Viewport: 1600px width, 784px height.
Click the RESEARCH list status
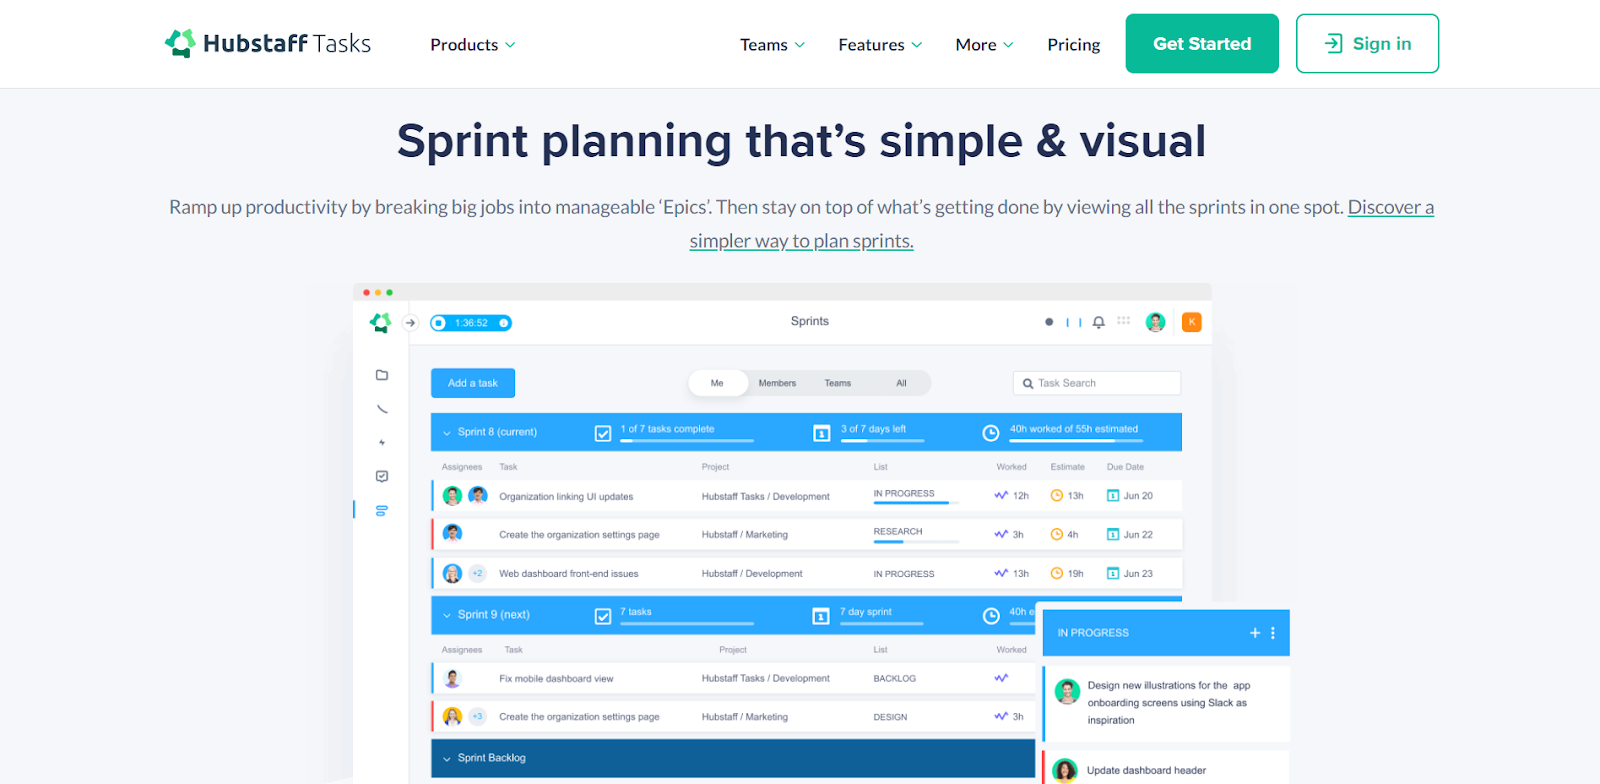point(898,532)
